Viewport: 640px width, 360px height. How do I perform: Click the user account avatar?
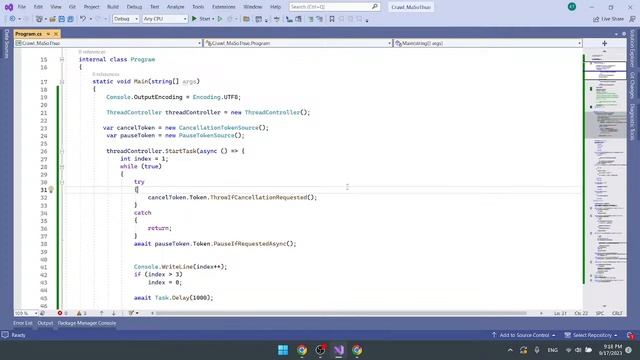coord(572,7)
